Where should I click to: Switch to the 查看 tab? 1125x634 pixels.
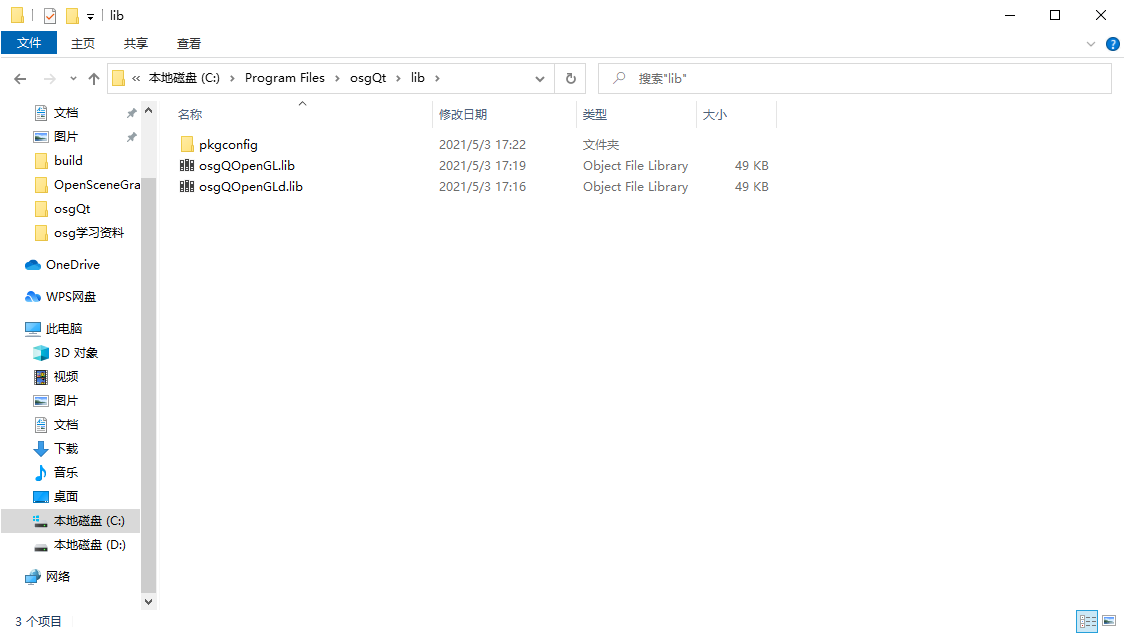click(188, 43)
